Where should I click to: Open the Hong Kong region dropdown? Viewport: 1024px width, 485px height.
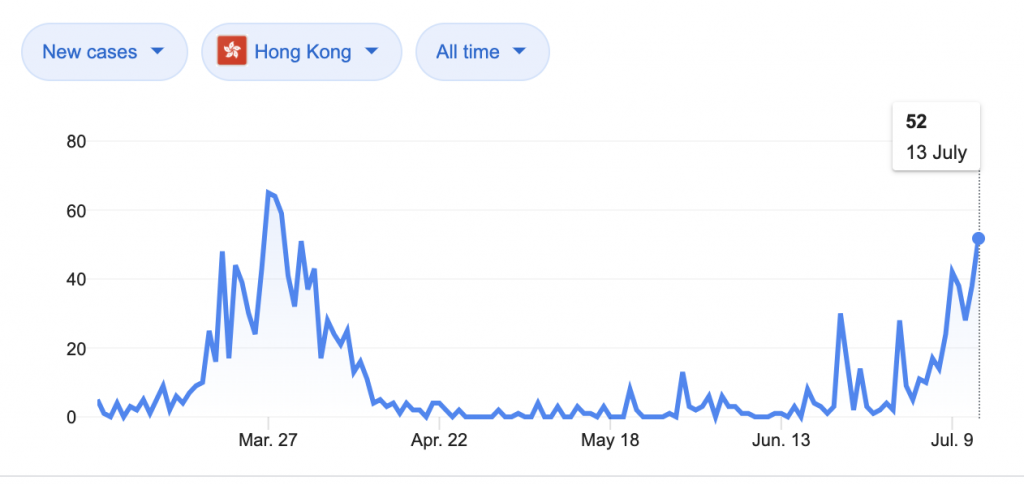coord(302,52)
